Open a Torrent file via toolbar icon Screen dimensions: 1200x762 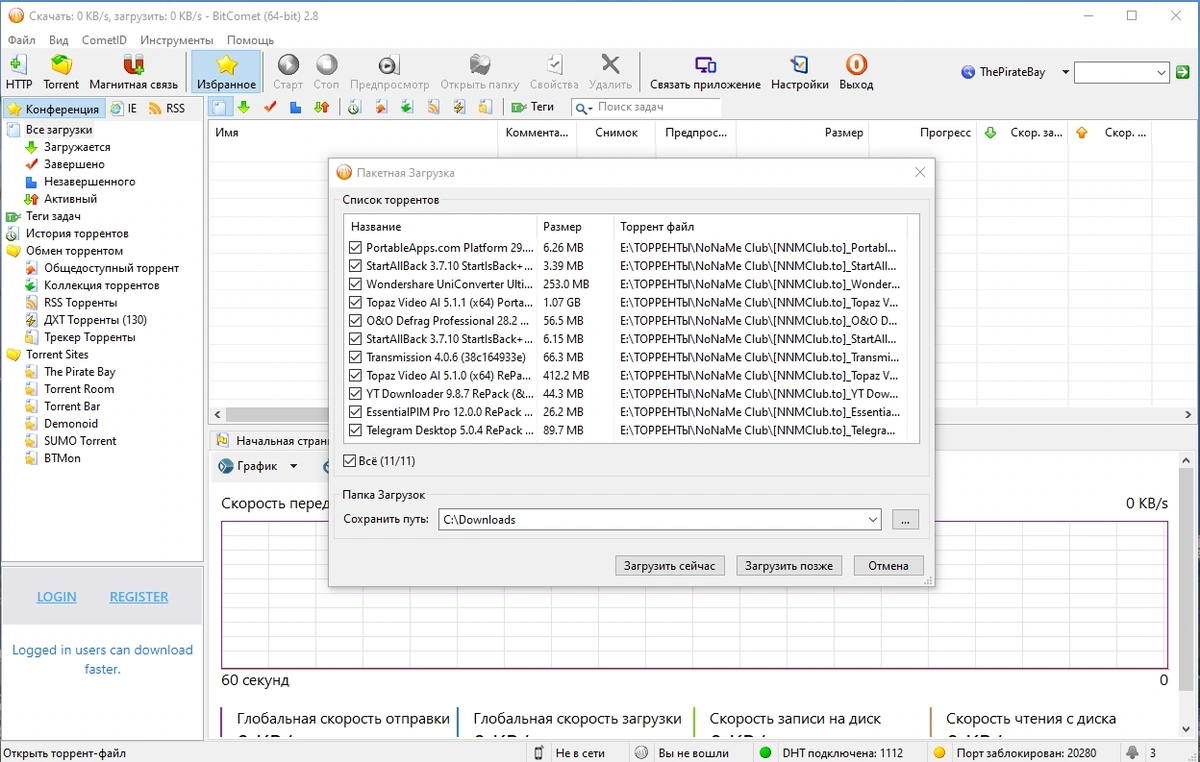click(x=61, y=72)
